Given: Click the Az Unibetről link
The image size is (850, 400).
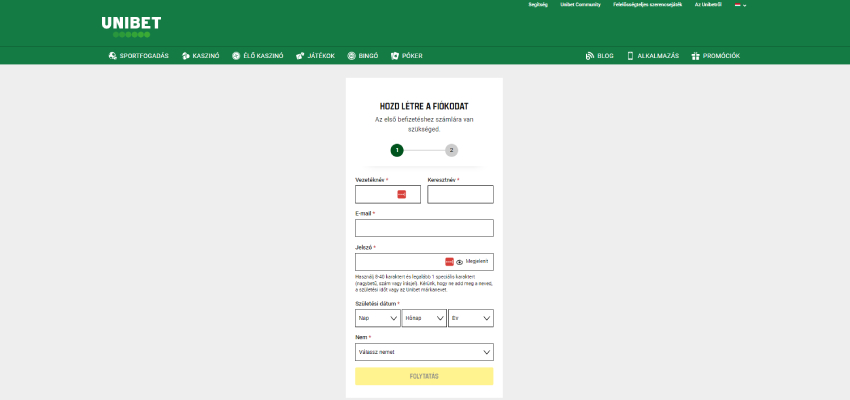Looking at the screenshot, I should tap(709, 4).
